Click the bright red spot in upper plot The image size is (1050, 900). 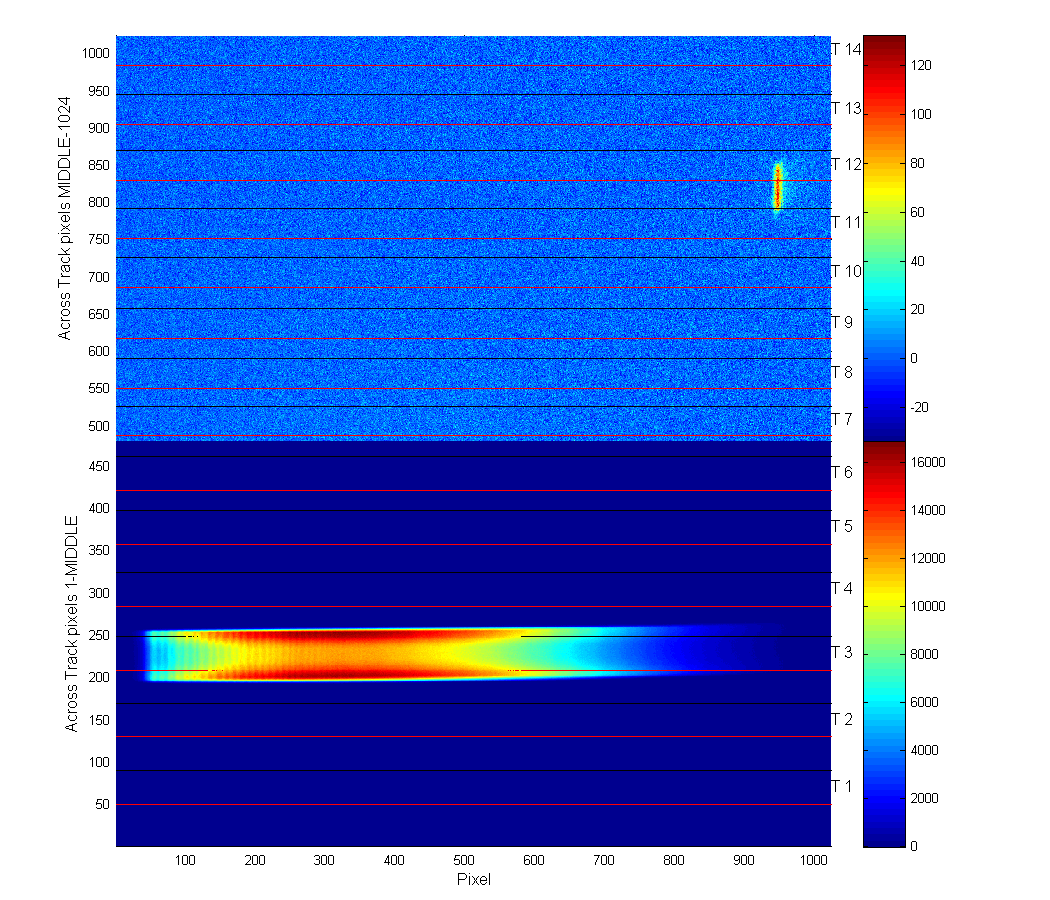(x=777, y=187)
